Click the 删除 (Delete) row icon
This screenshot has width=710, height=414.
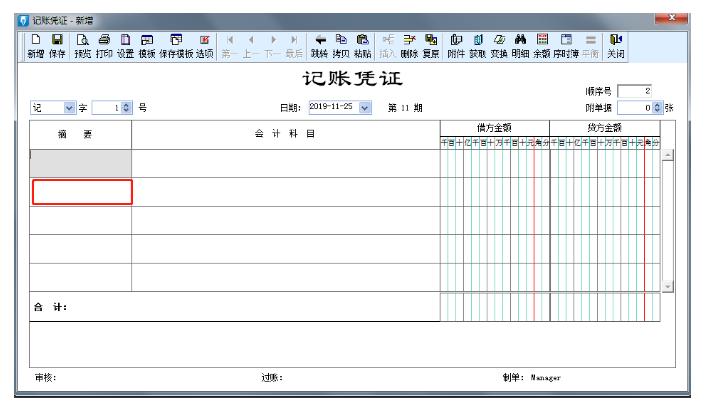[409, 46]
